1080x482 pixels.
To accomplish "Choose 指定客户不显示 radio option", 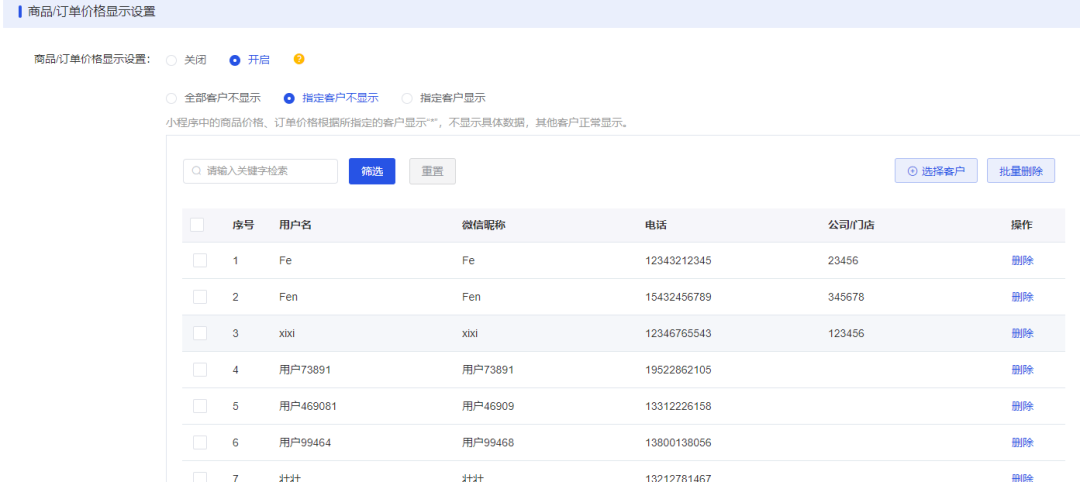I will tap(289, 98).
